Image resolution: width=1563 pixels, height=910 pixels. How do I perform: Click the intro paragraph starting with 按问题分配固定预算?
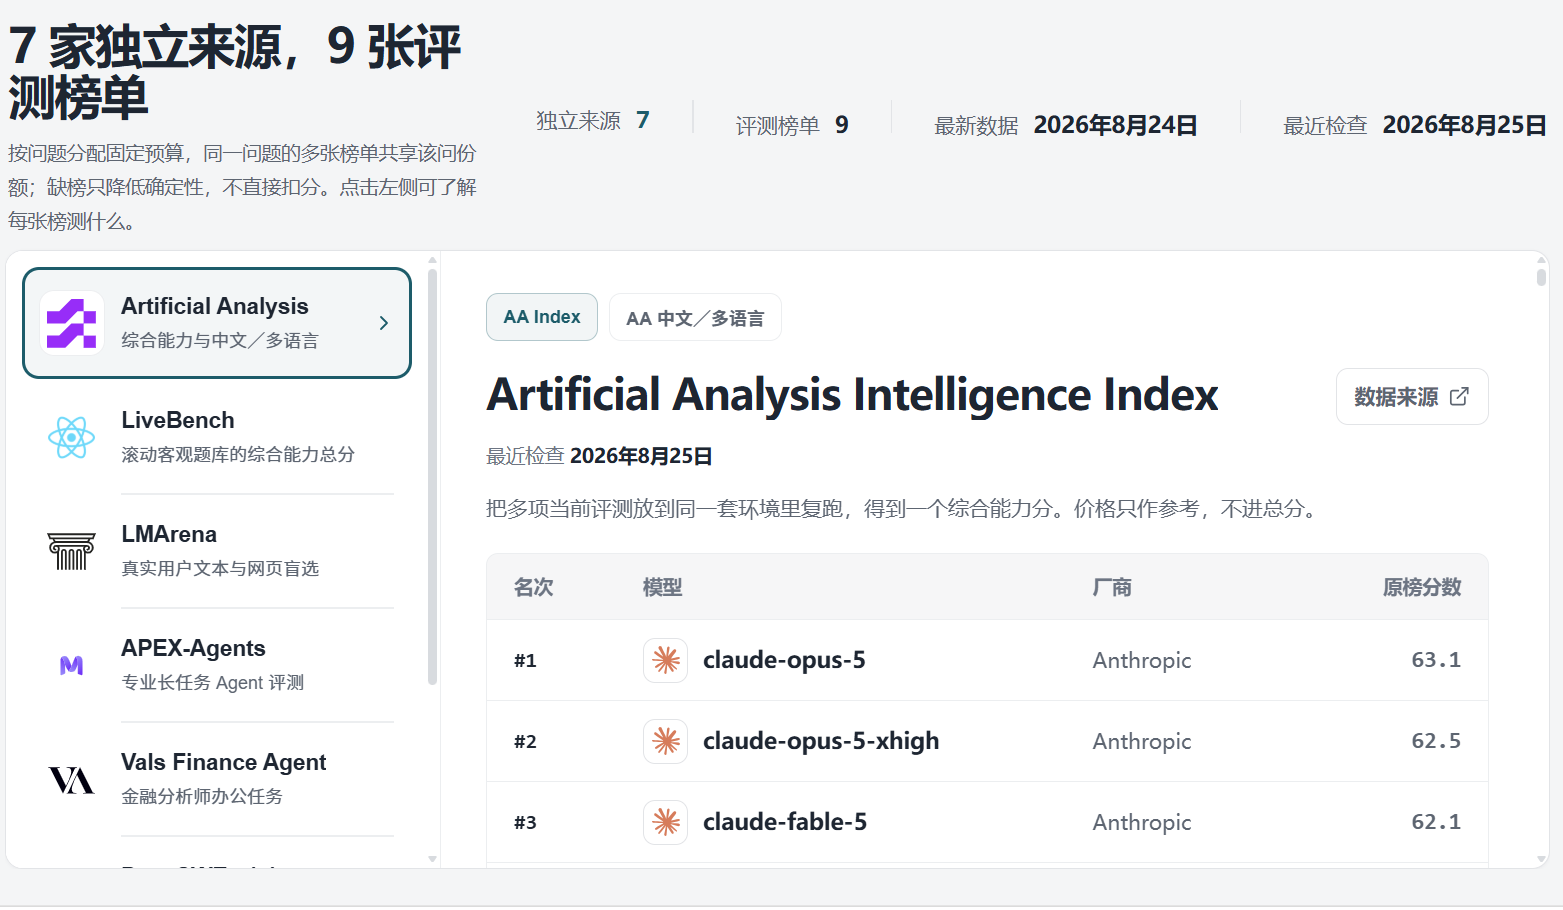243,187
